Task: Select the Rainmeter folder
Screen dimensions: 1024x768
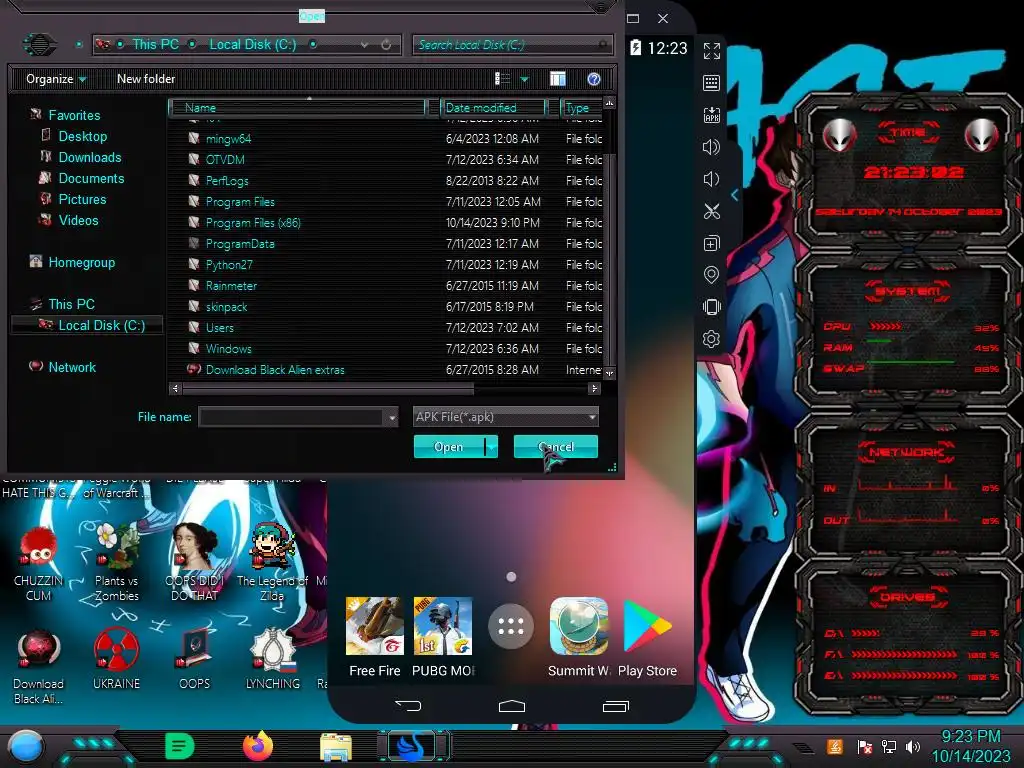Action: [231, 285]
